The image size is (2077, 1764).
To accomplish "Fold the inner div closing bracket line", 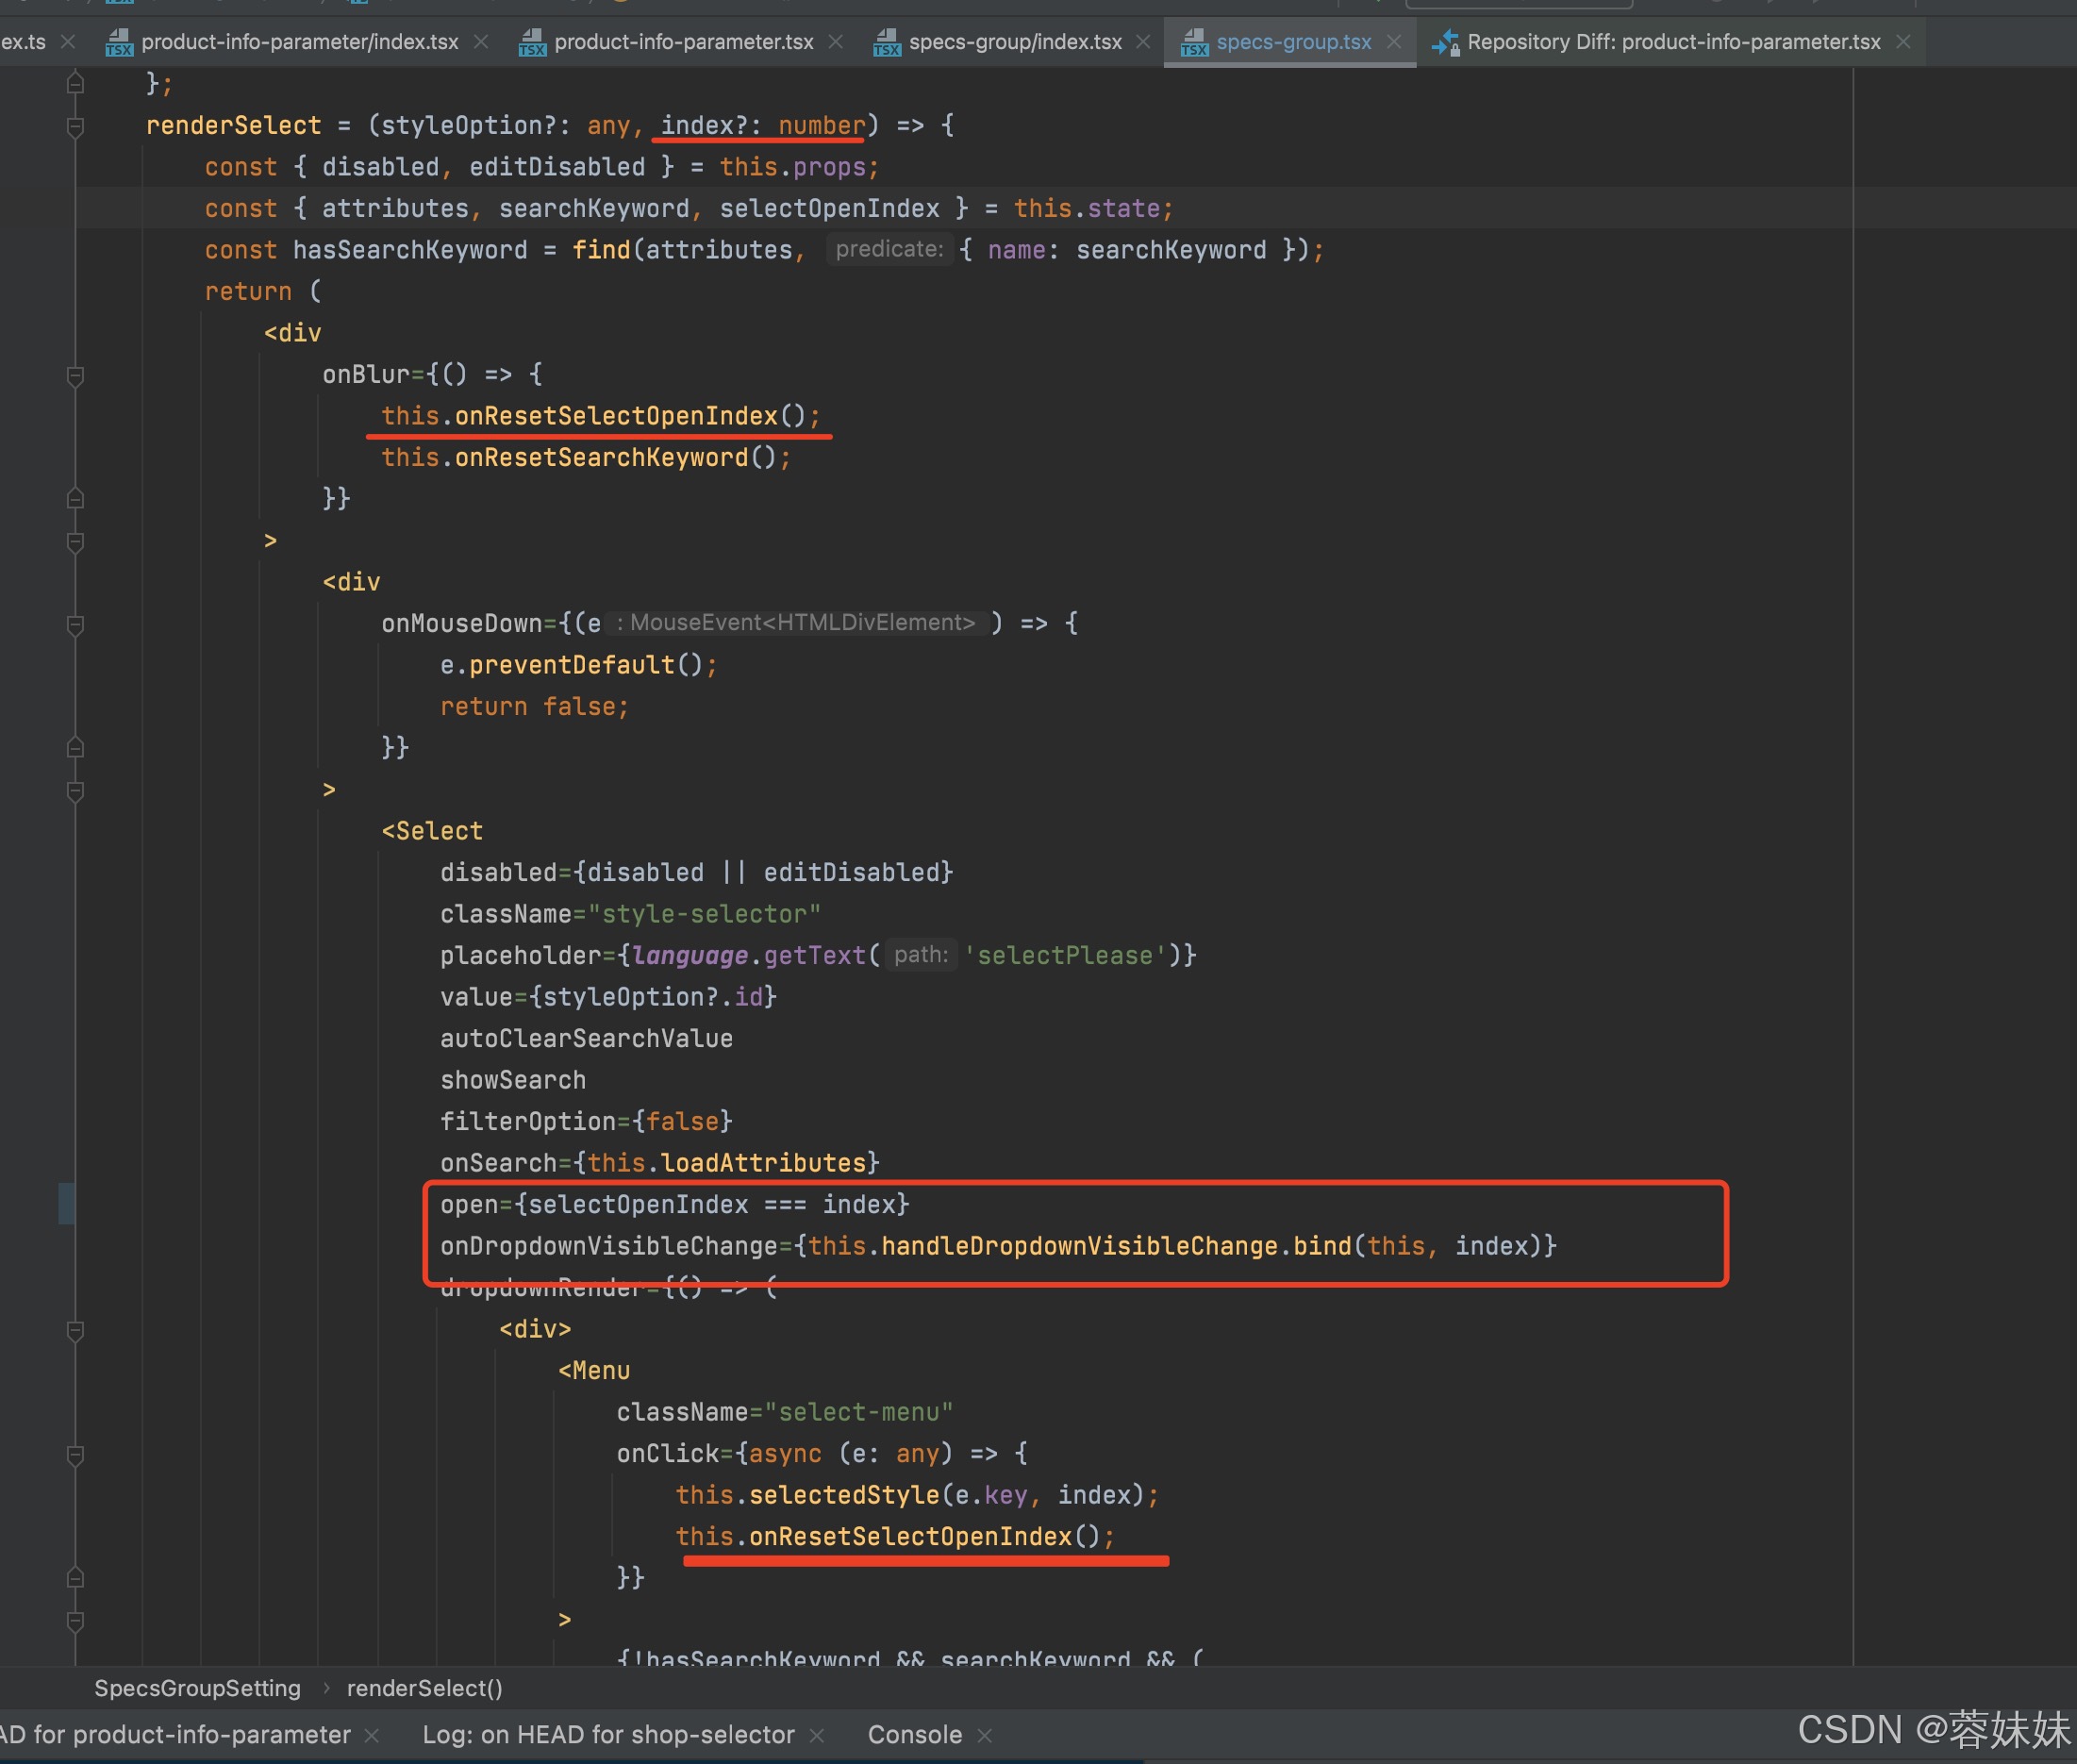I will click(75, 791).
